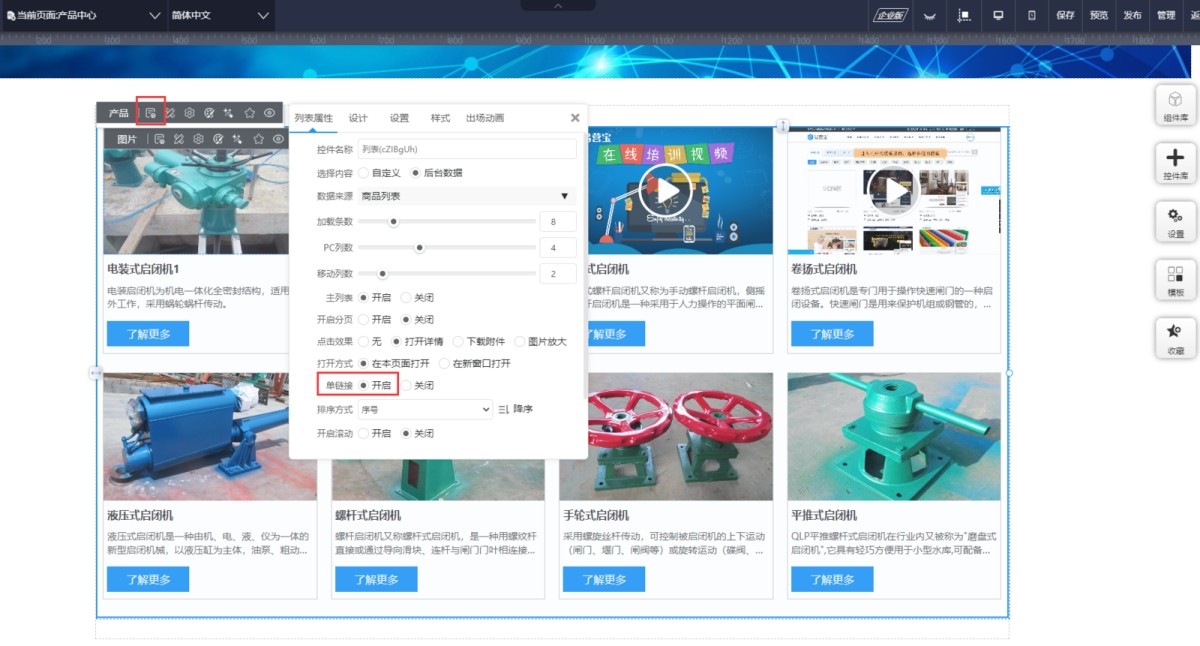Collapse top bar with chevron handle
Image resolution: width=1200 pixels, height=646 pixels.
point(559,5)
